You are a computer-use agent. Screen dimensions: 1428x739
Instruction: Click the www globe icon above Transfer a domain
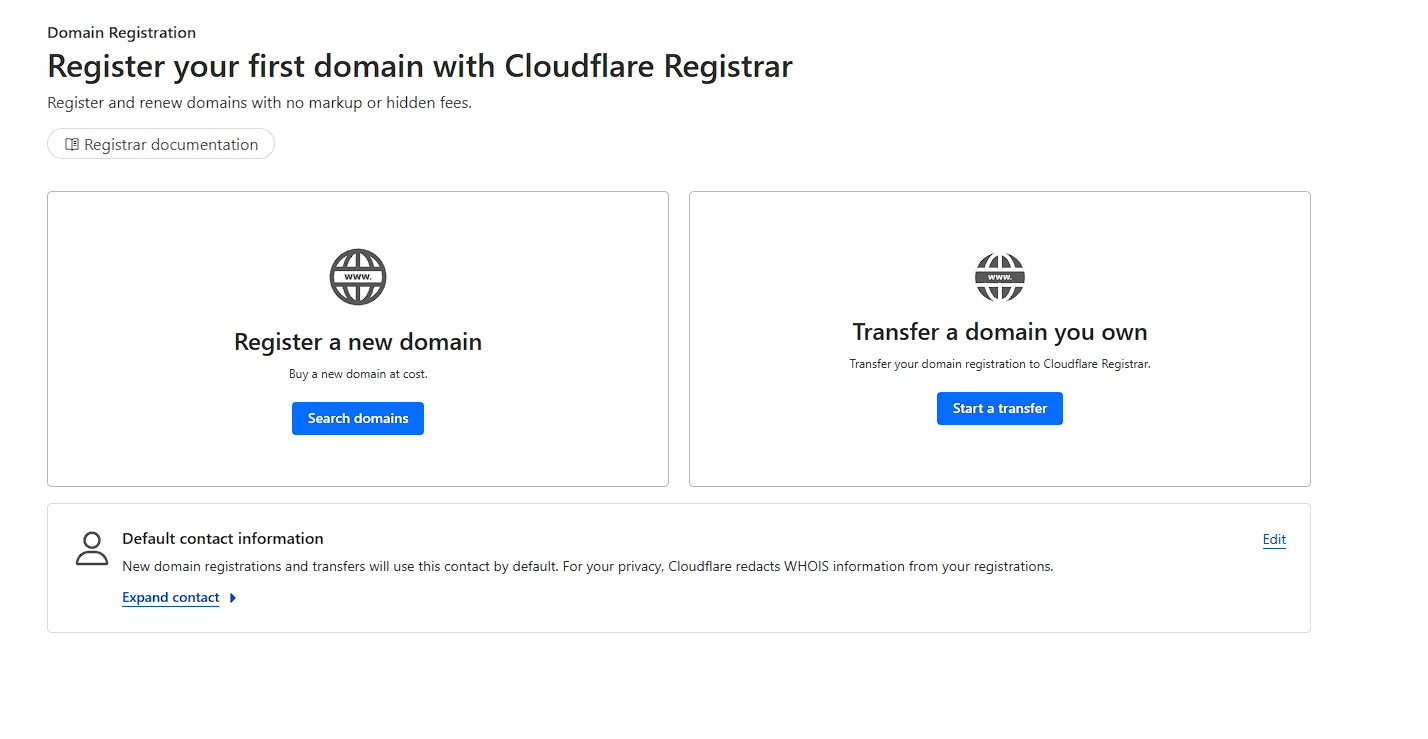(x=1000, y=277)
